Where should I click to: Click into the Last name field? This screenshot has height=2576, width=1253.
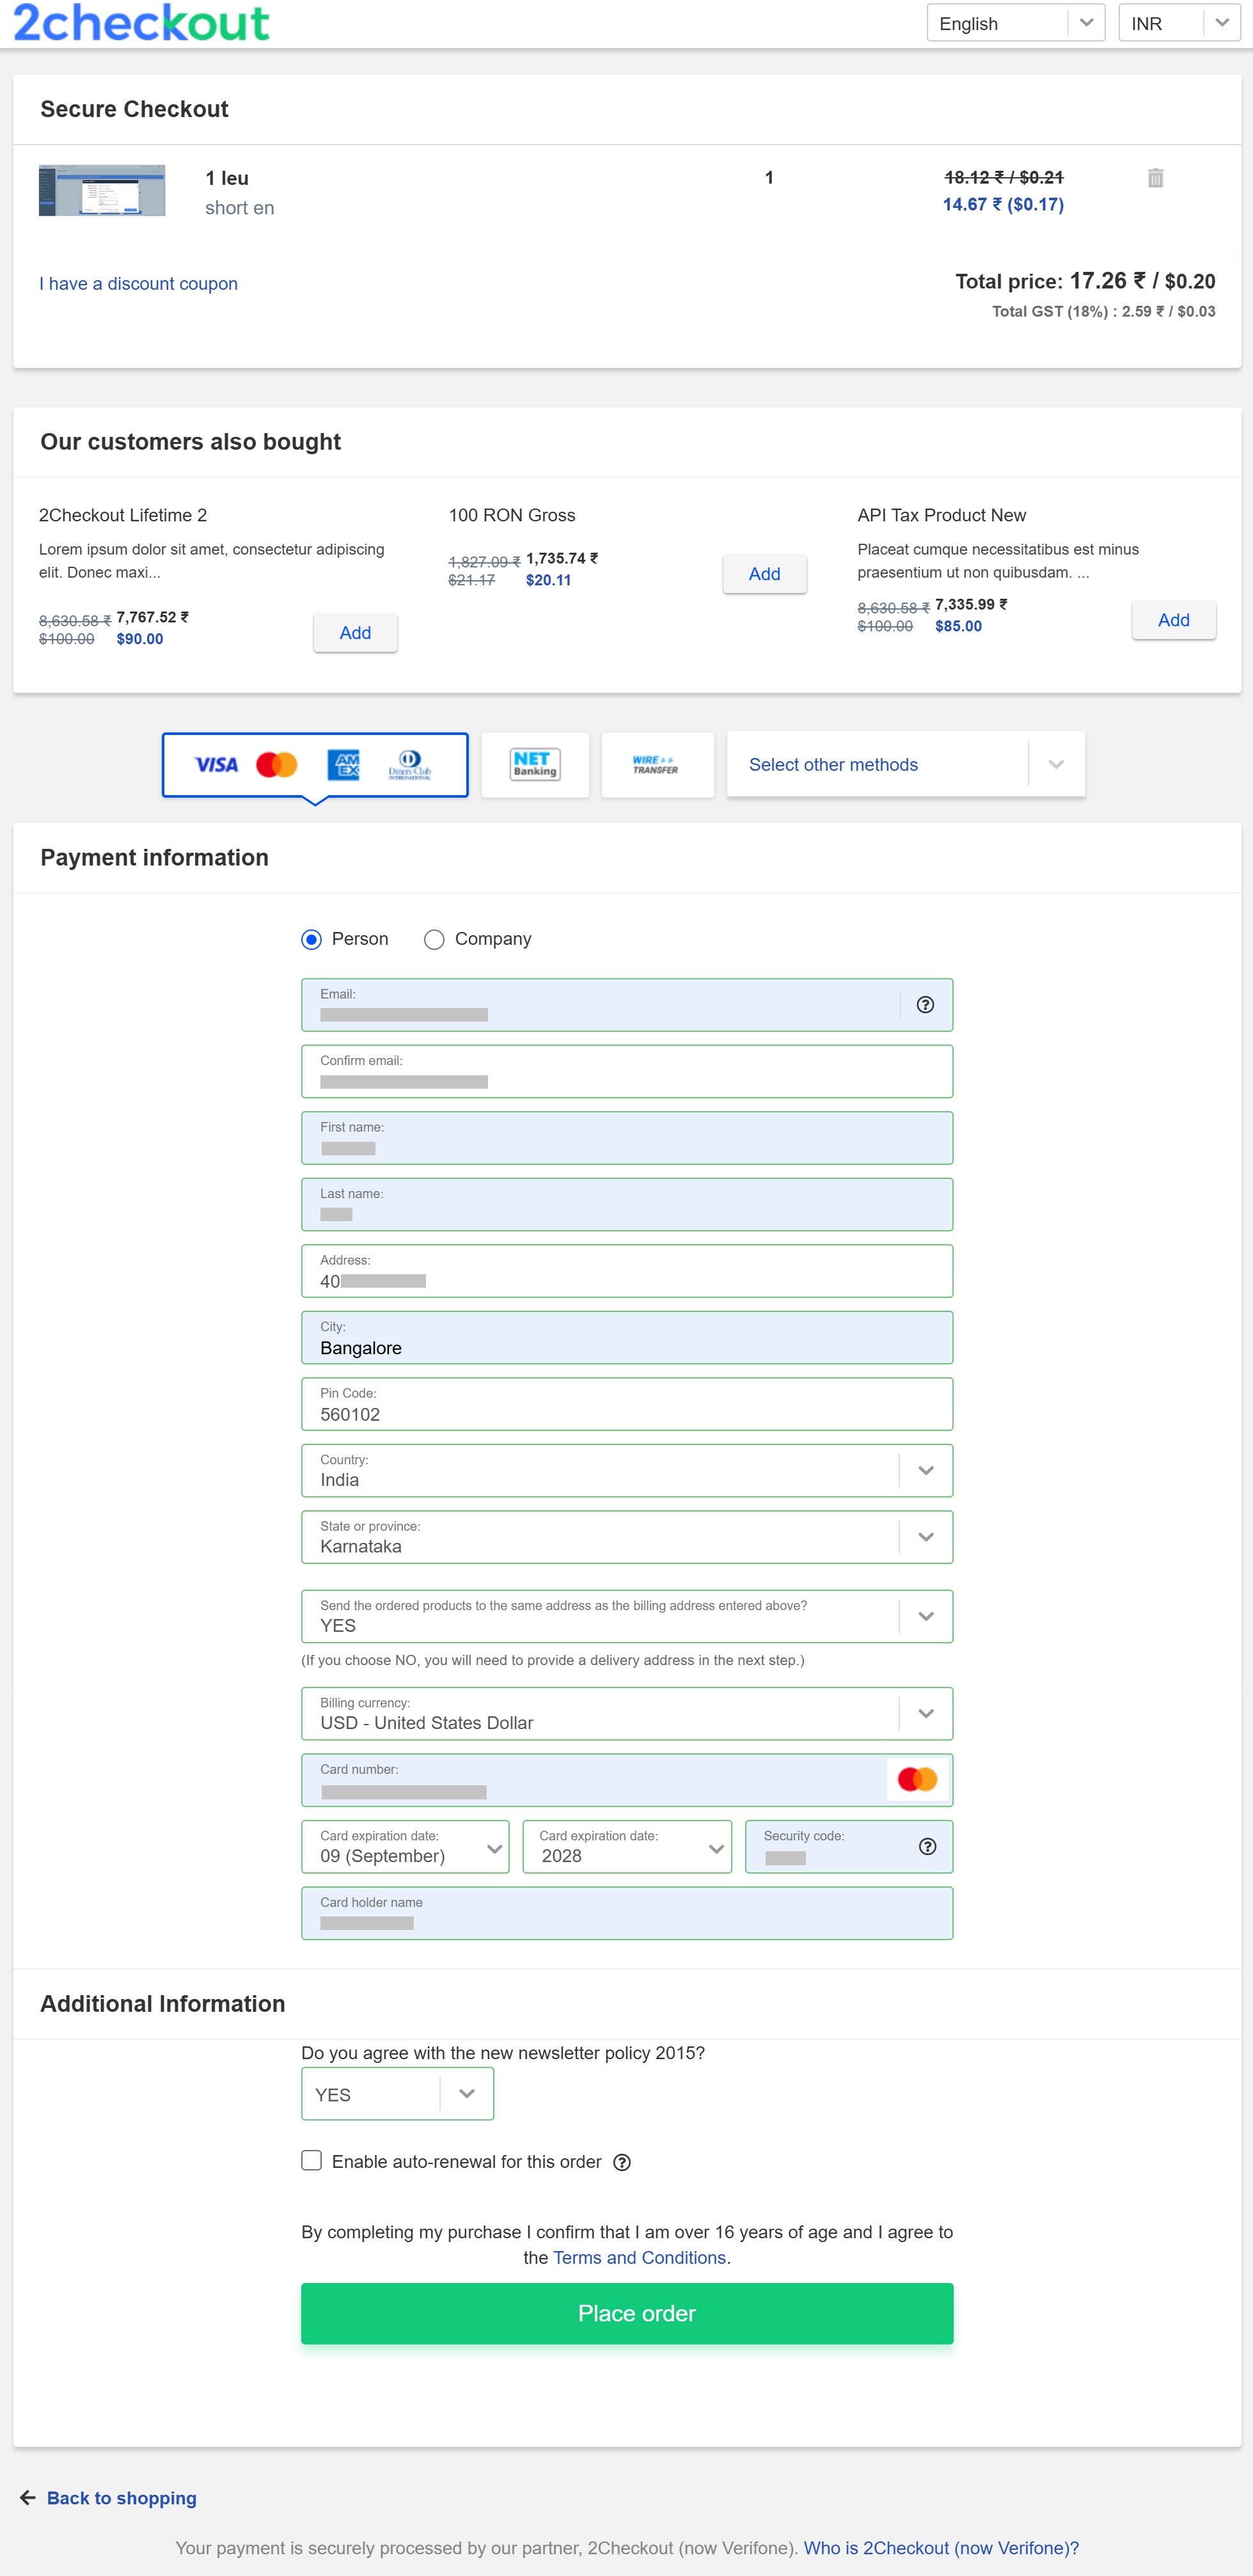coord(627,1205)
